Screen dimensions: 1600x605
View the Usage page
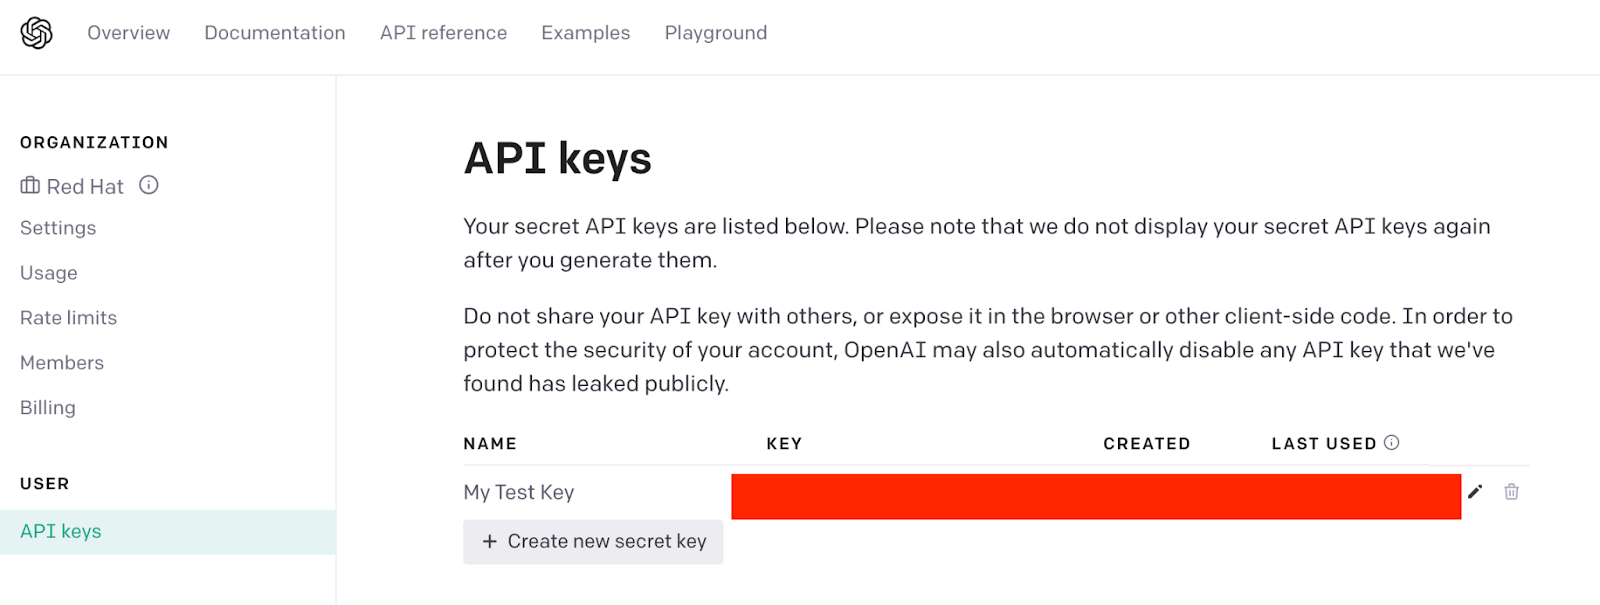(49, 273)
